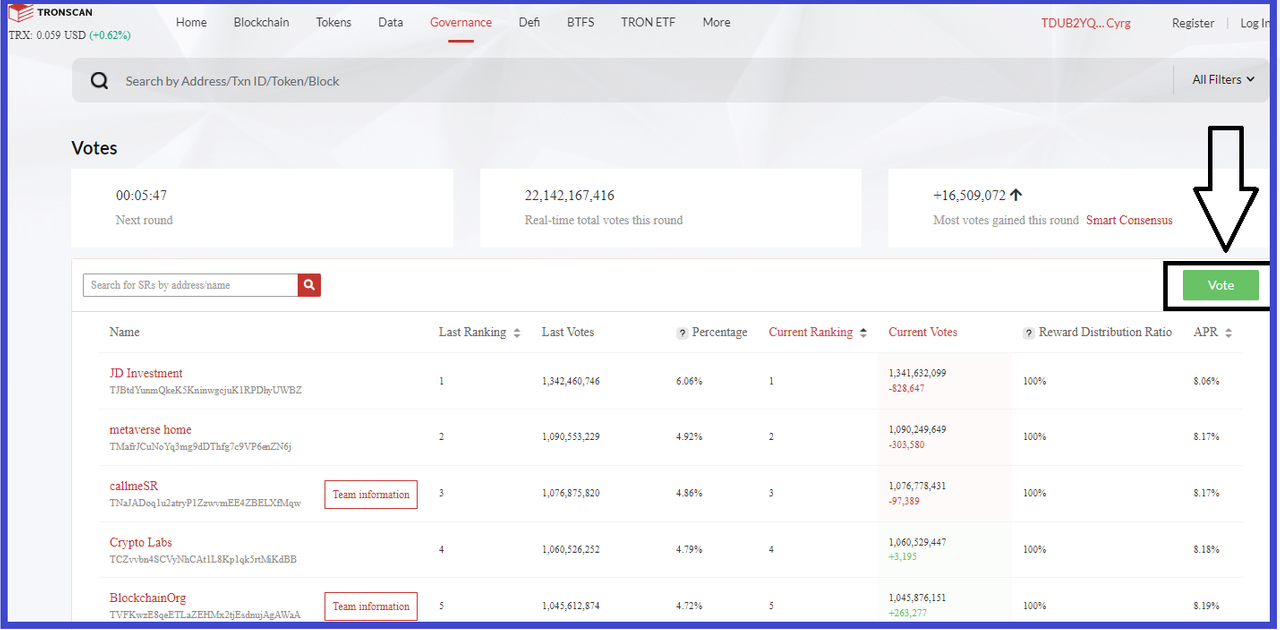The image size is (1280, 630).
Task: Select the Governance menu
Action: [x=461, y=22]
